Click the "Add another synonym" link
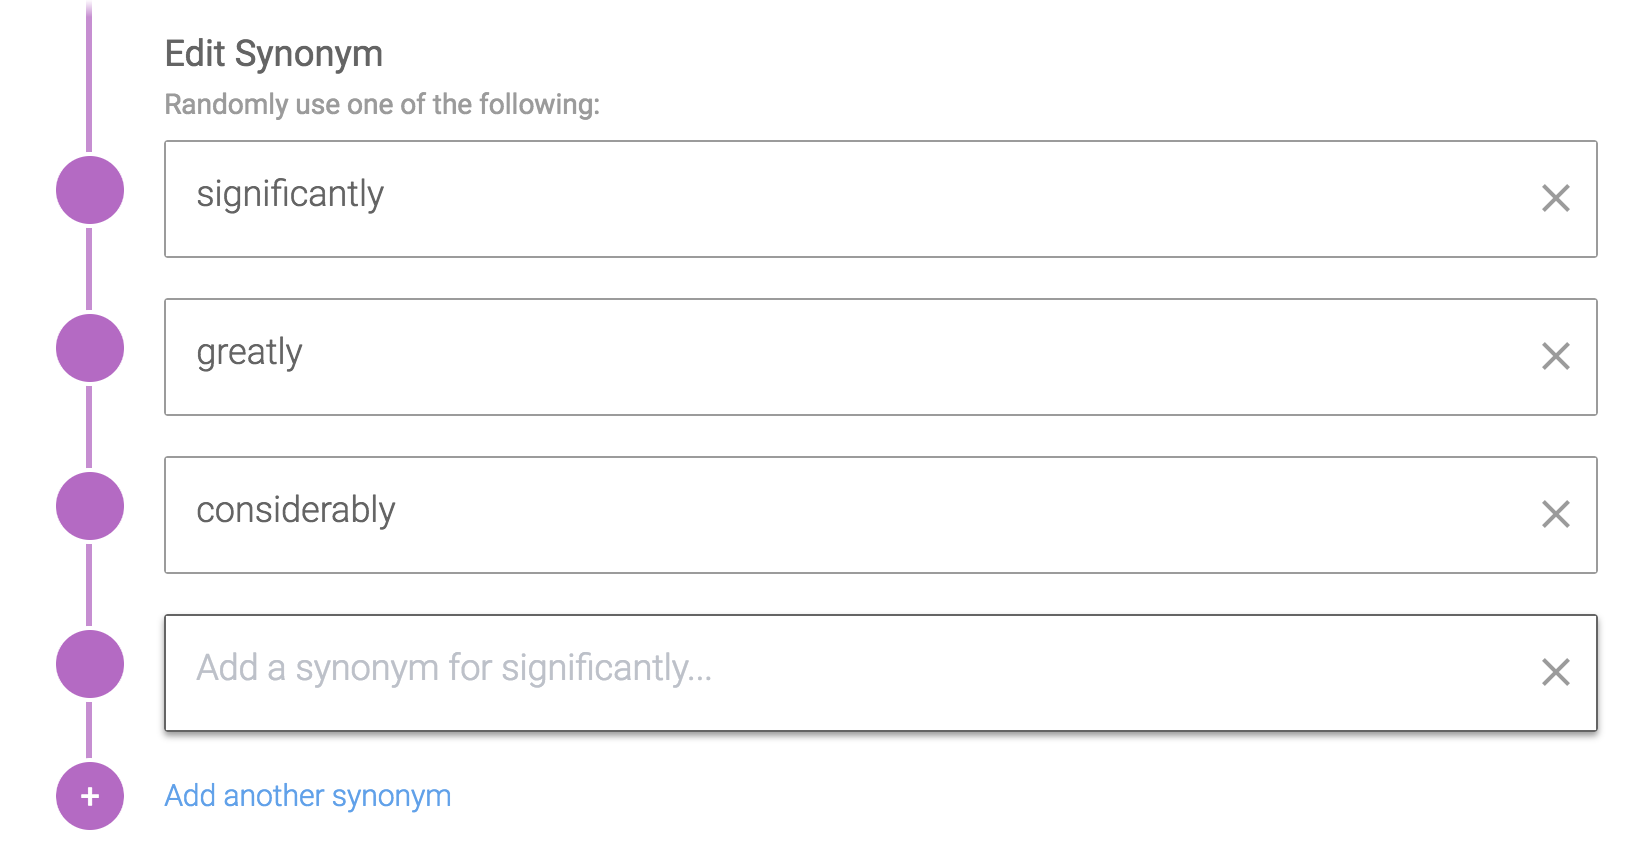This screenshot has height=852, width=1648. pos(308,796)
